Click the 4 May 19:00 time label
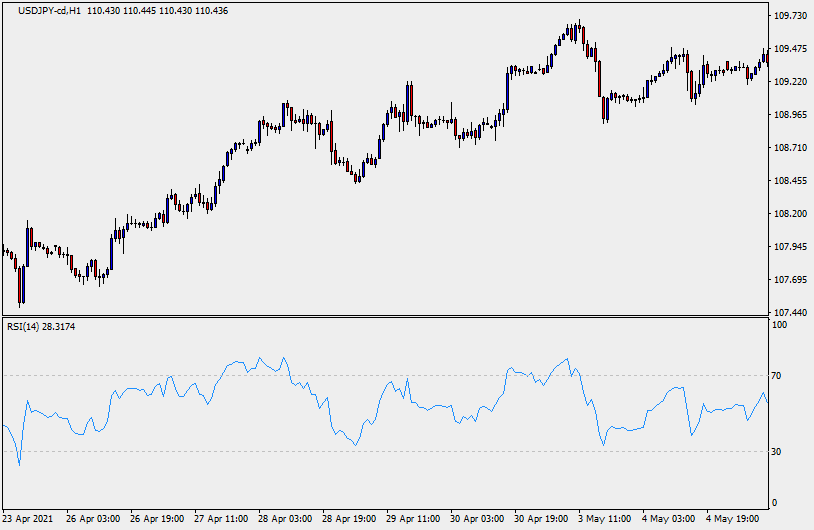Viewport: 814px width, 530px height. (734, 520)
